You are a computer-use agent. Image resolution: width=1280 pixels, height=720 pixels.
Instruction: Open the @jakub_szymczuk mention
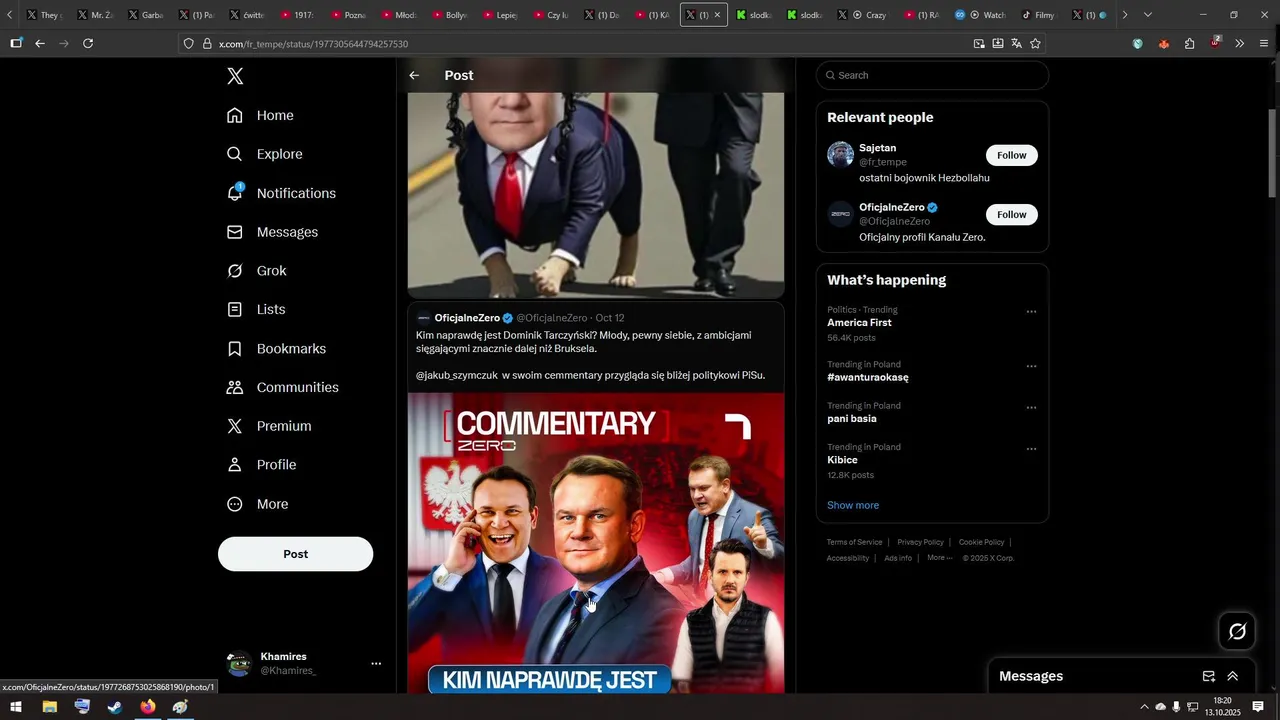pos(456,375)
